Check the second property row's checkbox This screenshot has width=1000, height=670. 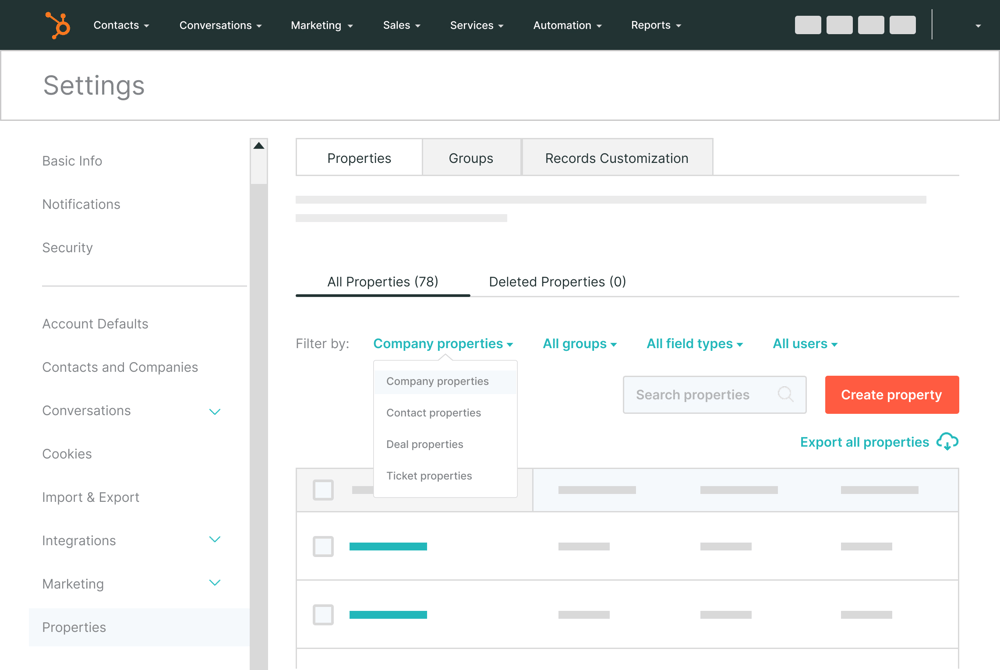tap(323, 615)
